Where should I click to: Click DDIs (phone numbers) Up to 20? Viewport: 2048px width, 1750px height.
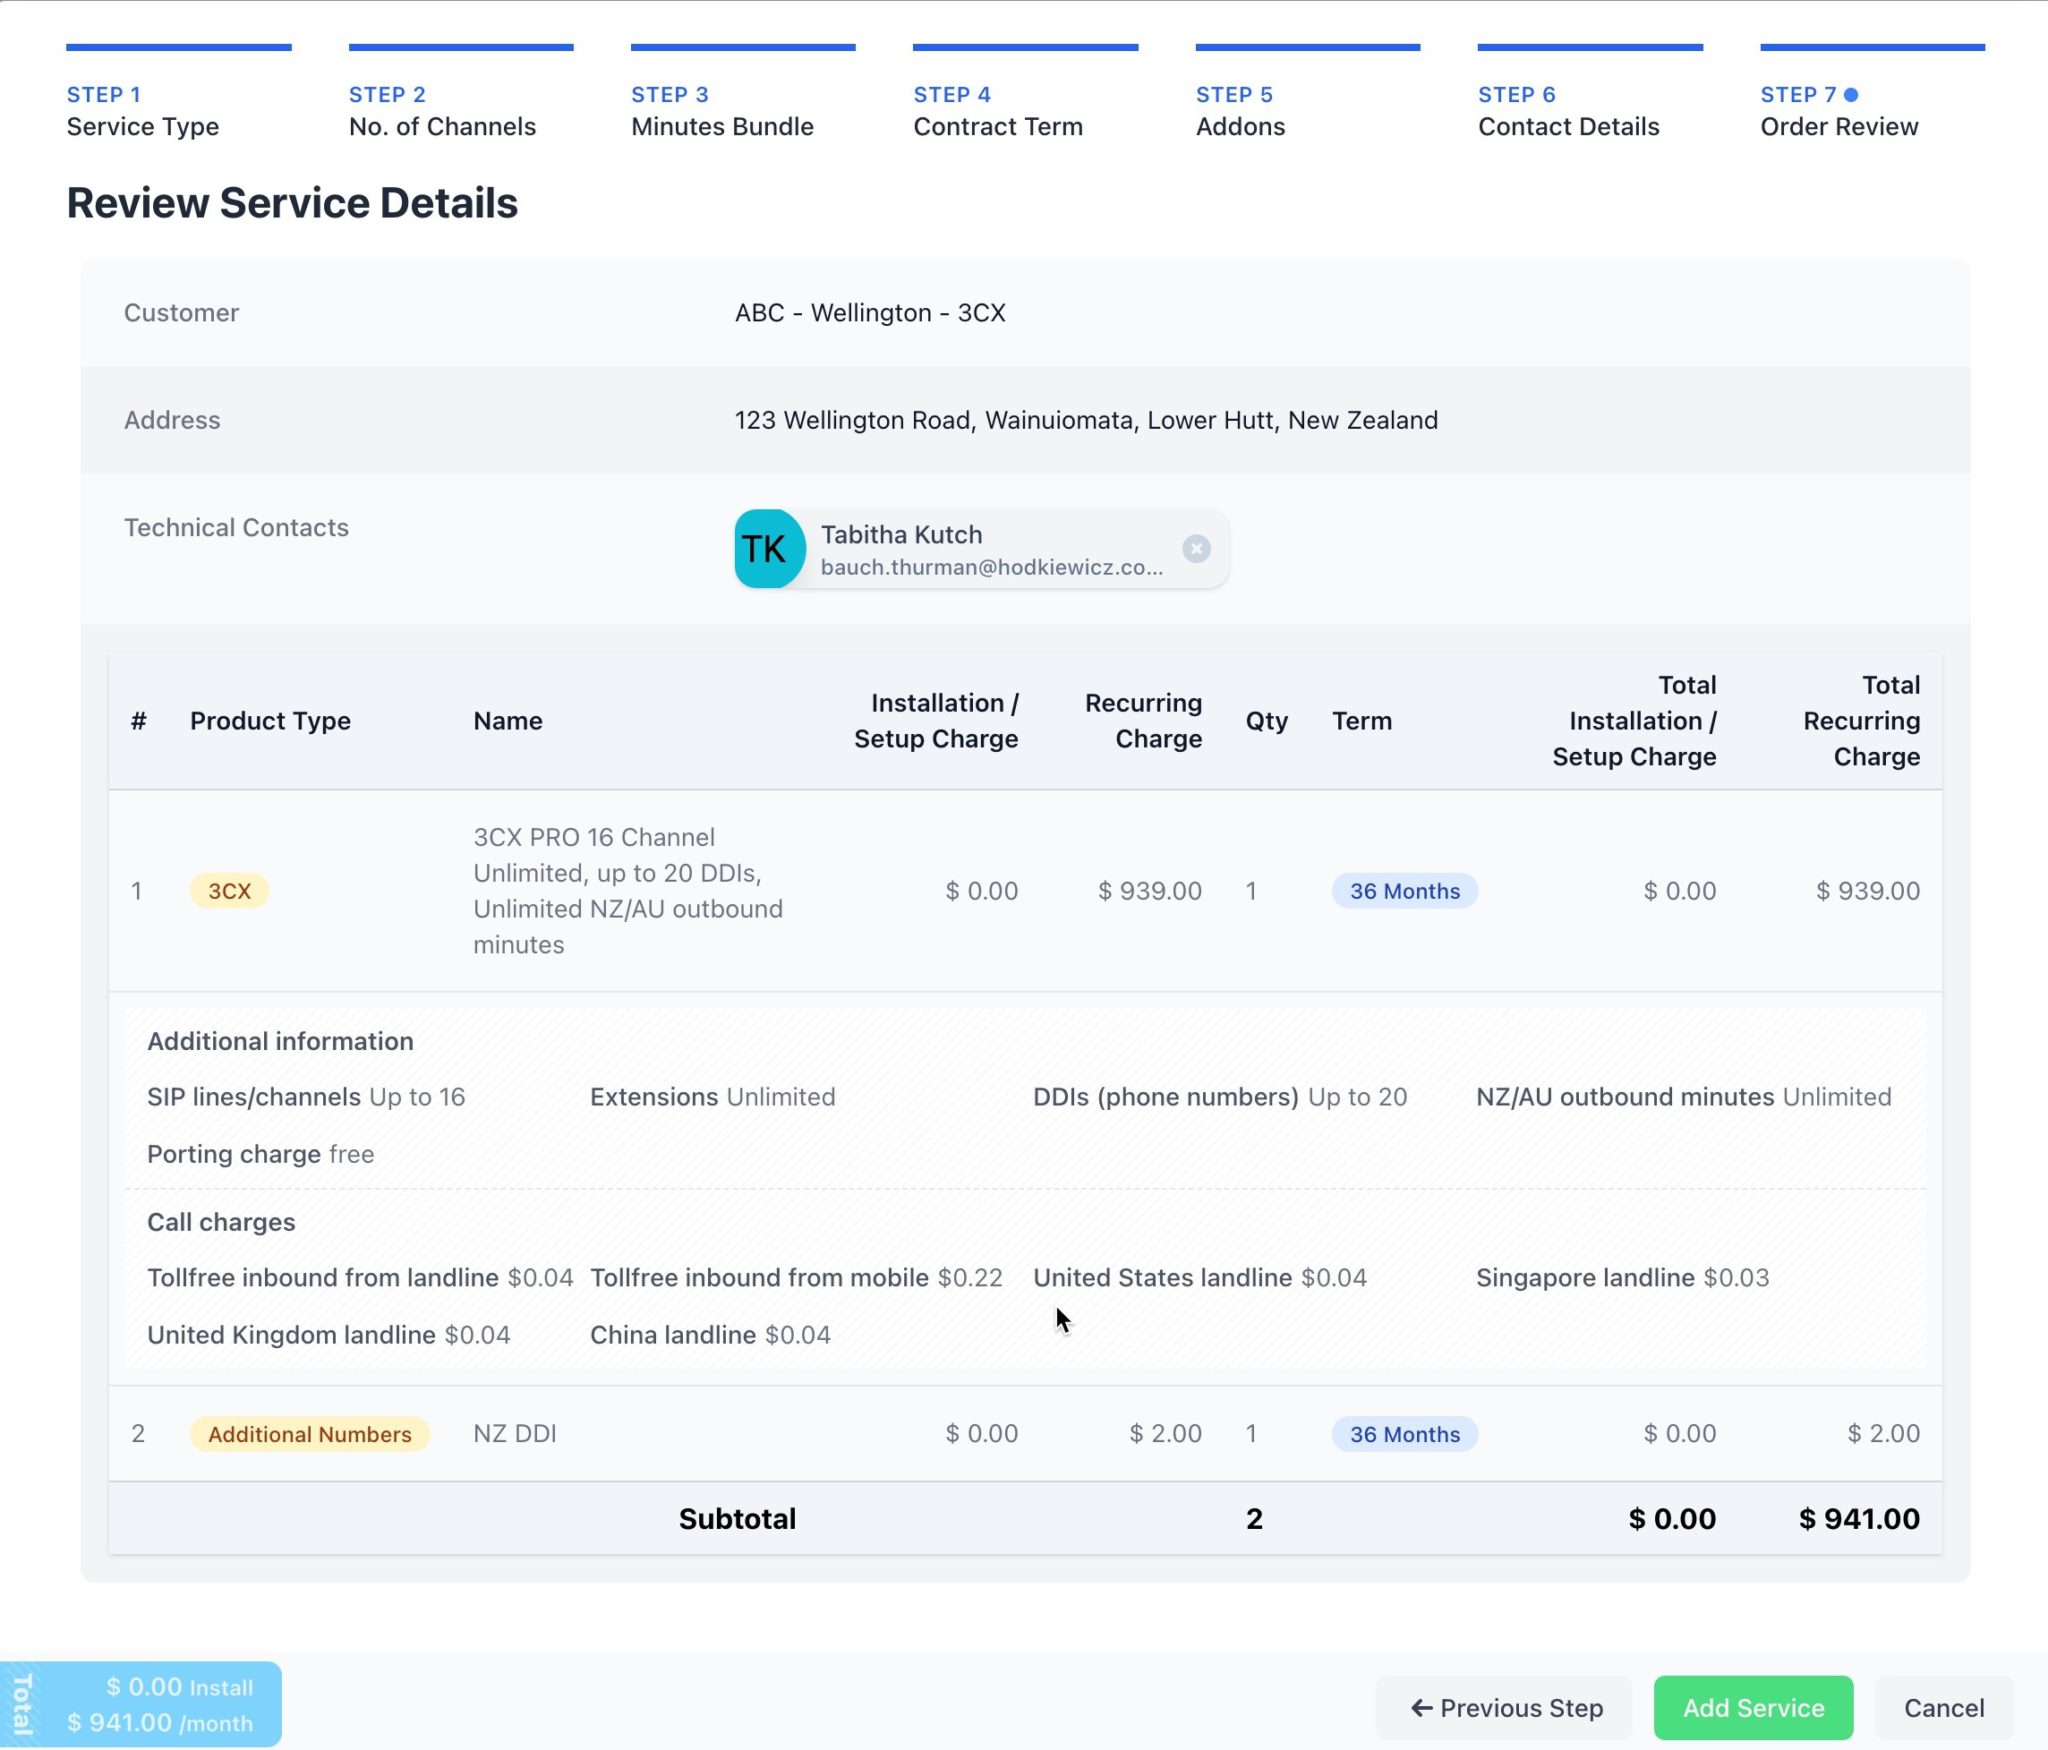coord(1220,1097)
